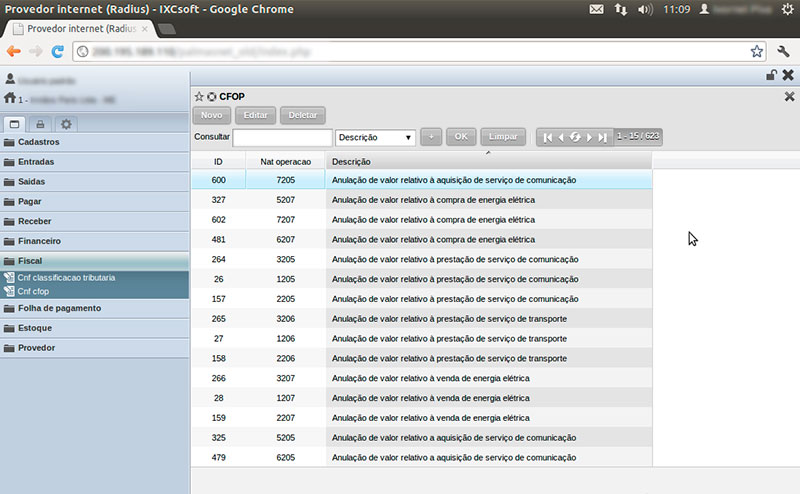Favorite the CFOP screen with star icon

point(199,96)
